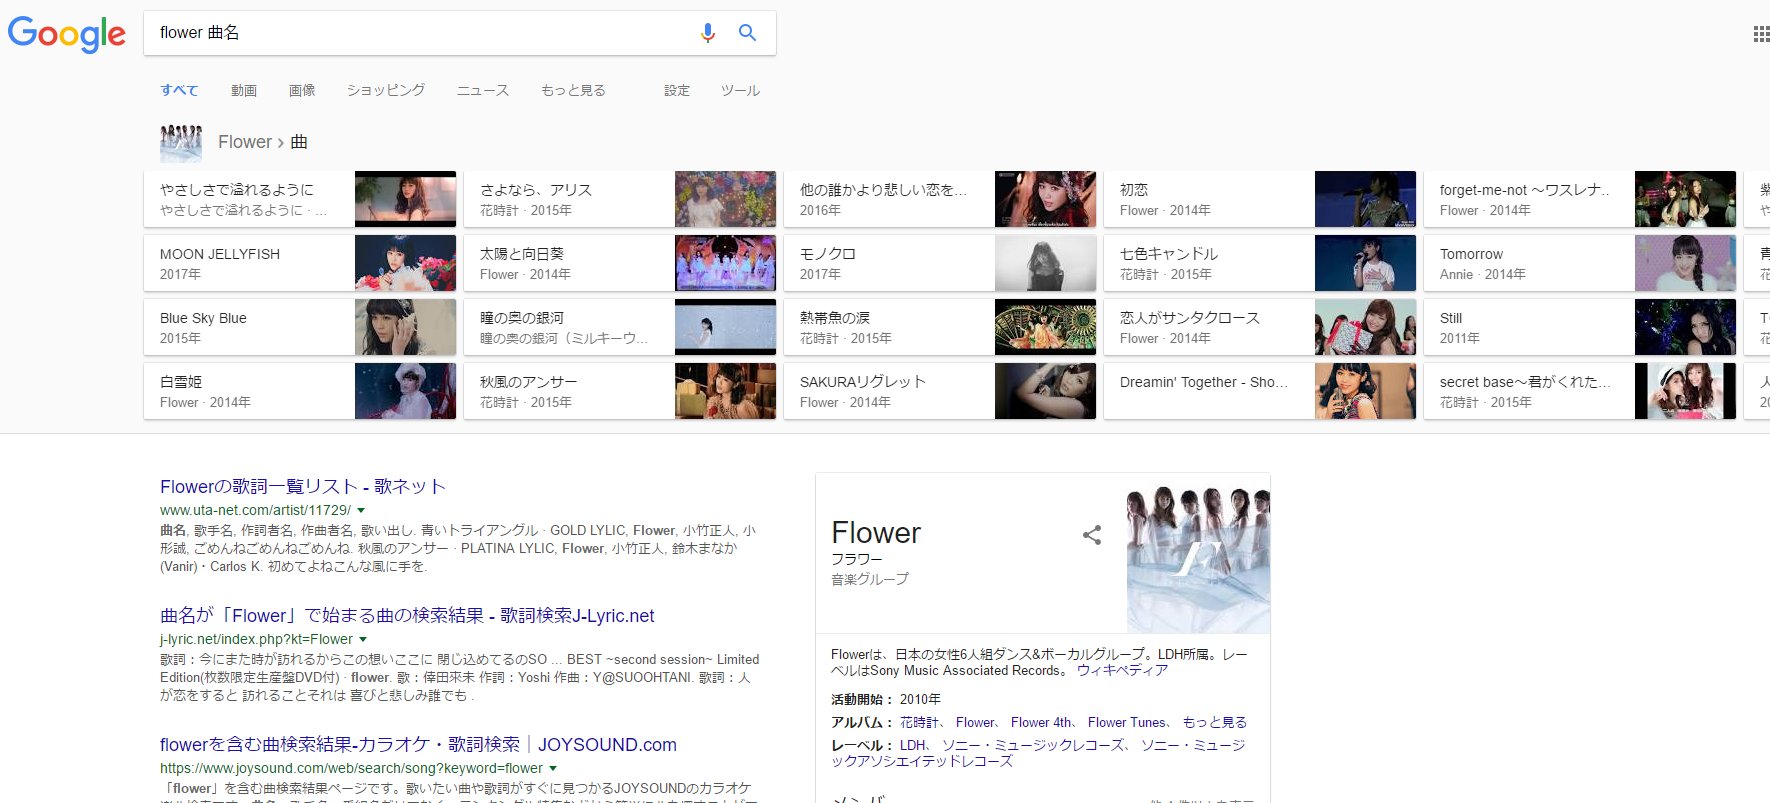Switch to the 画像 tab

[302, 90]
